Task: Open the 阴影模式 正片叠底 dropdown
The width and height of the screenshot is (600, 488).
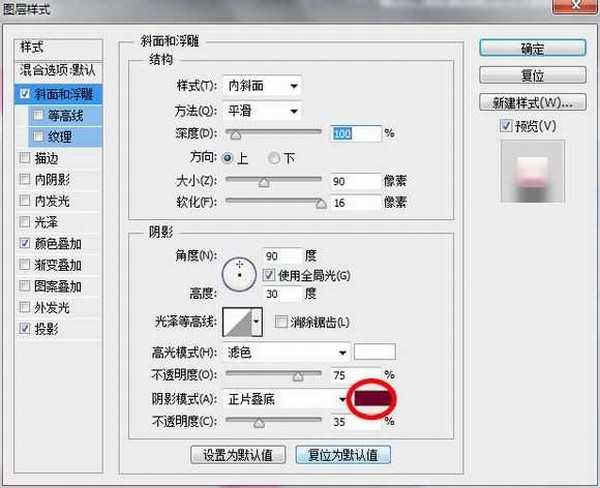Action: [287, 399]
